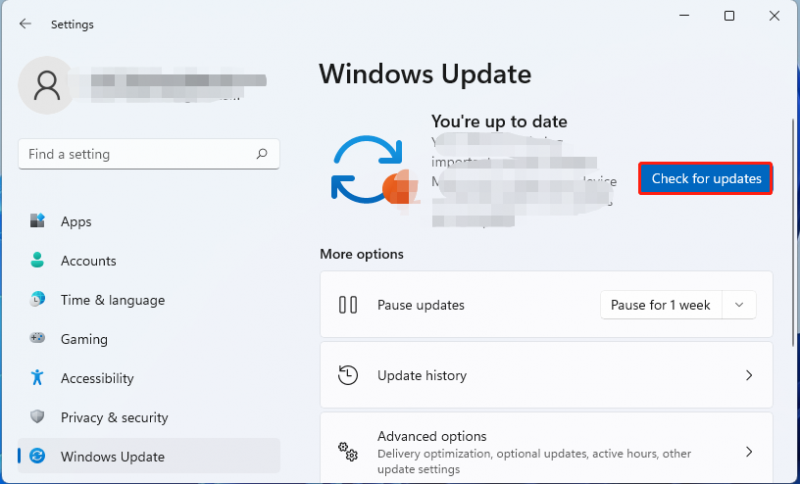This screenshot has height=484, width=800.
Task: Close the Settings window
Action: coord(774,16)
